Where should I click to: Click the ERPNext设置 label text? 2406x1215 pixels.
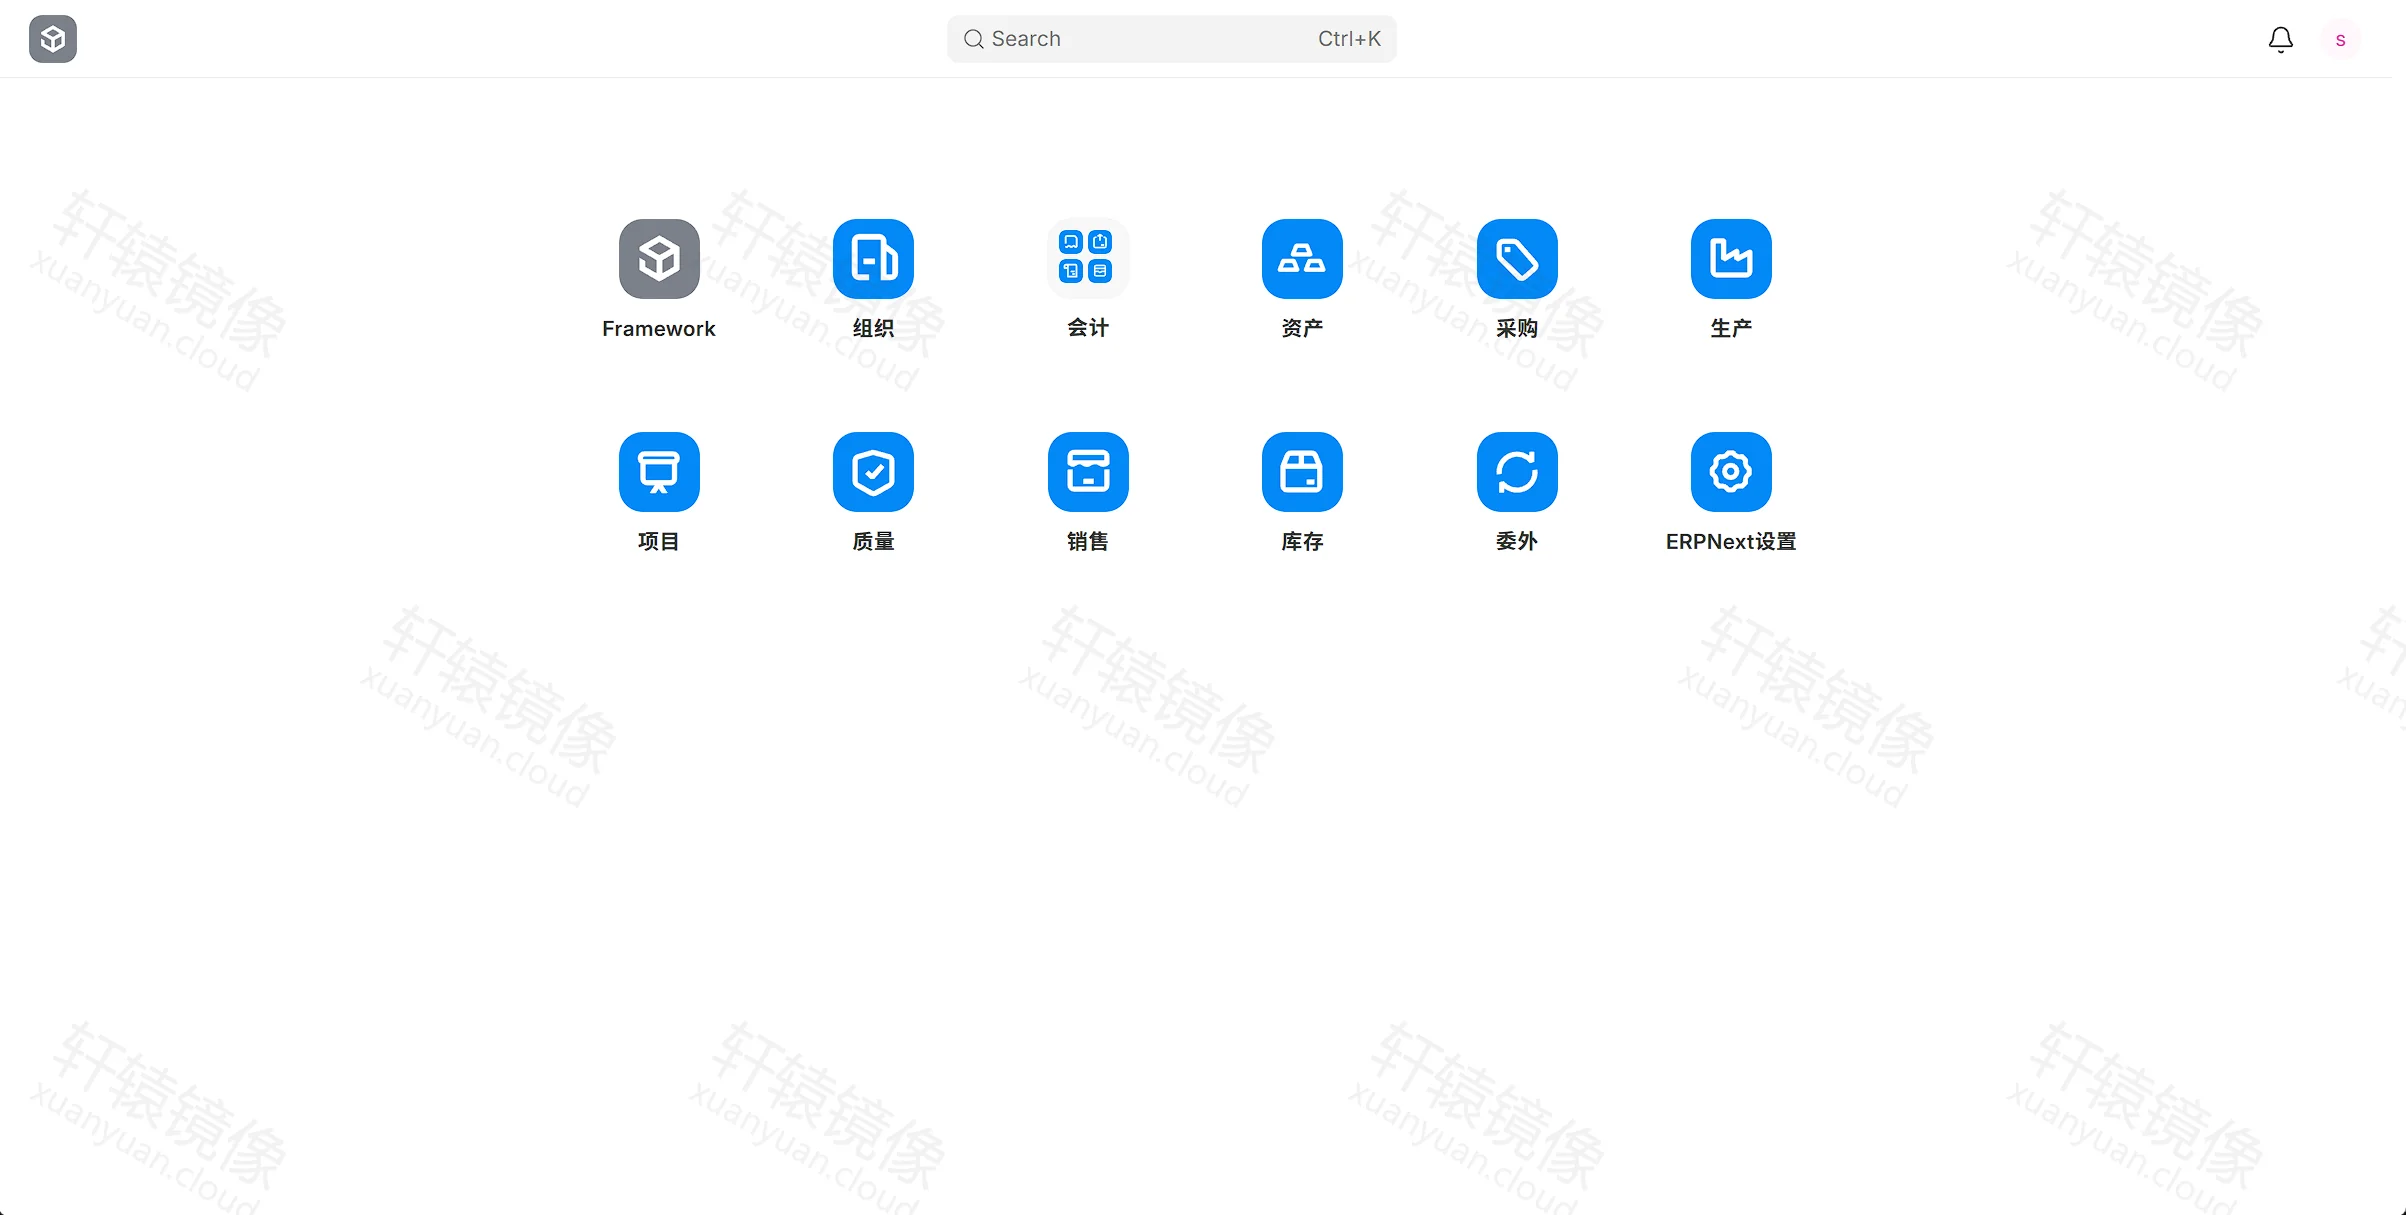[1731, 541]
